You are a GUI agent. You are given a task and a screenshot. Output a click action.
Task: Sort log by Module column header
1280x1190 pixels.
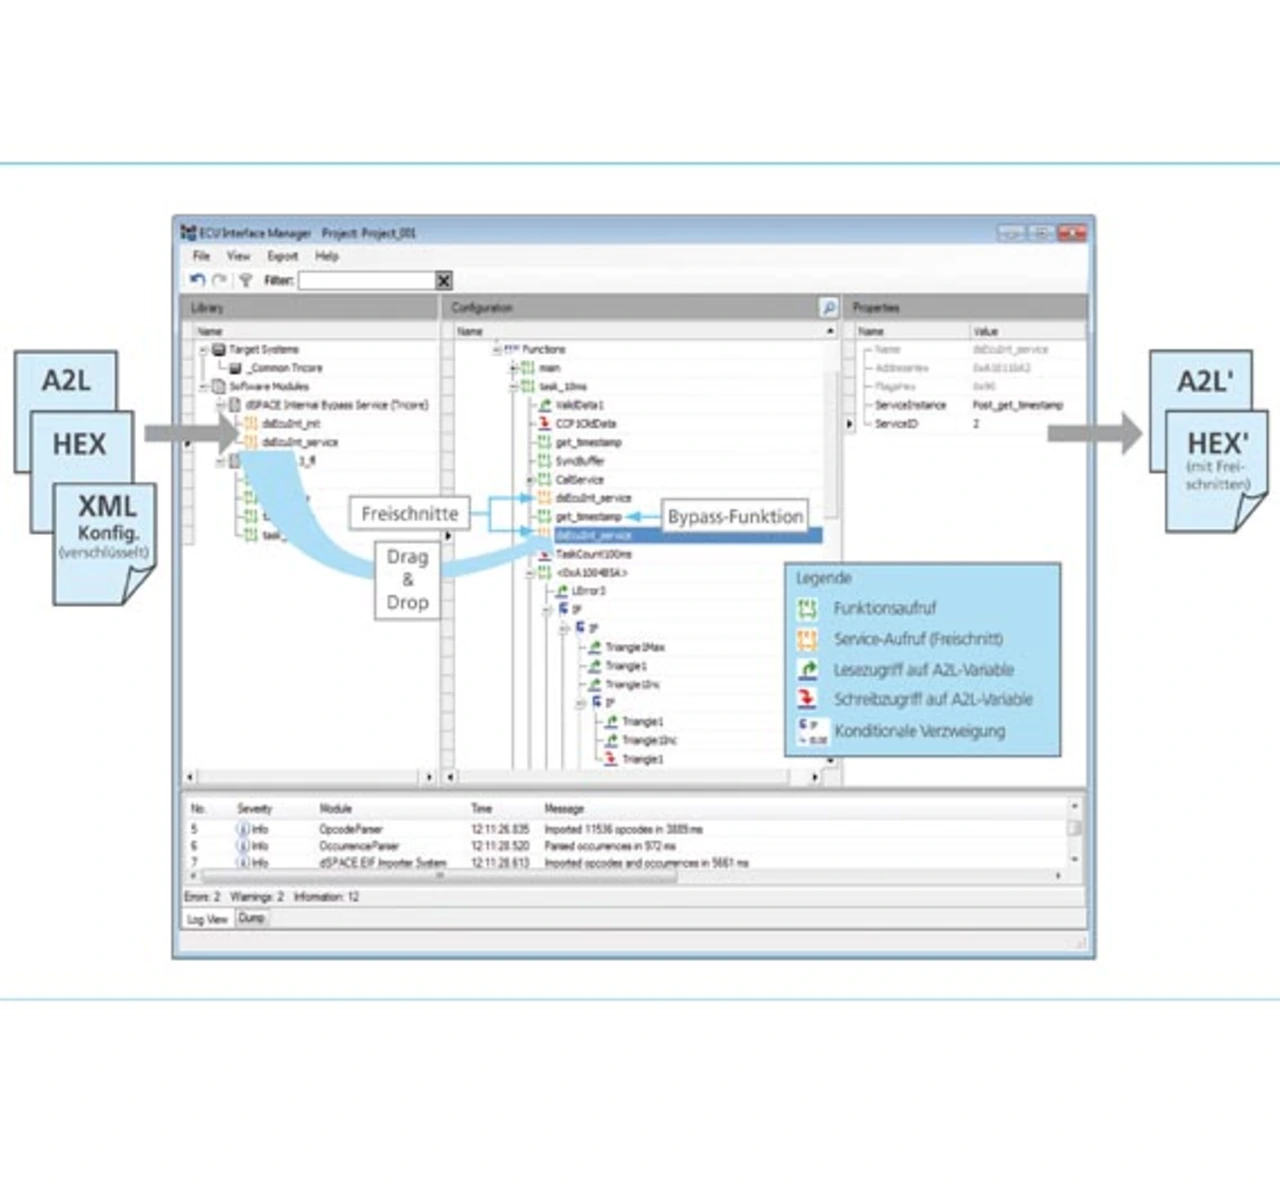[x=335, y=809]
